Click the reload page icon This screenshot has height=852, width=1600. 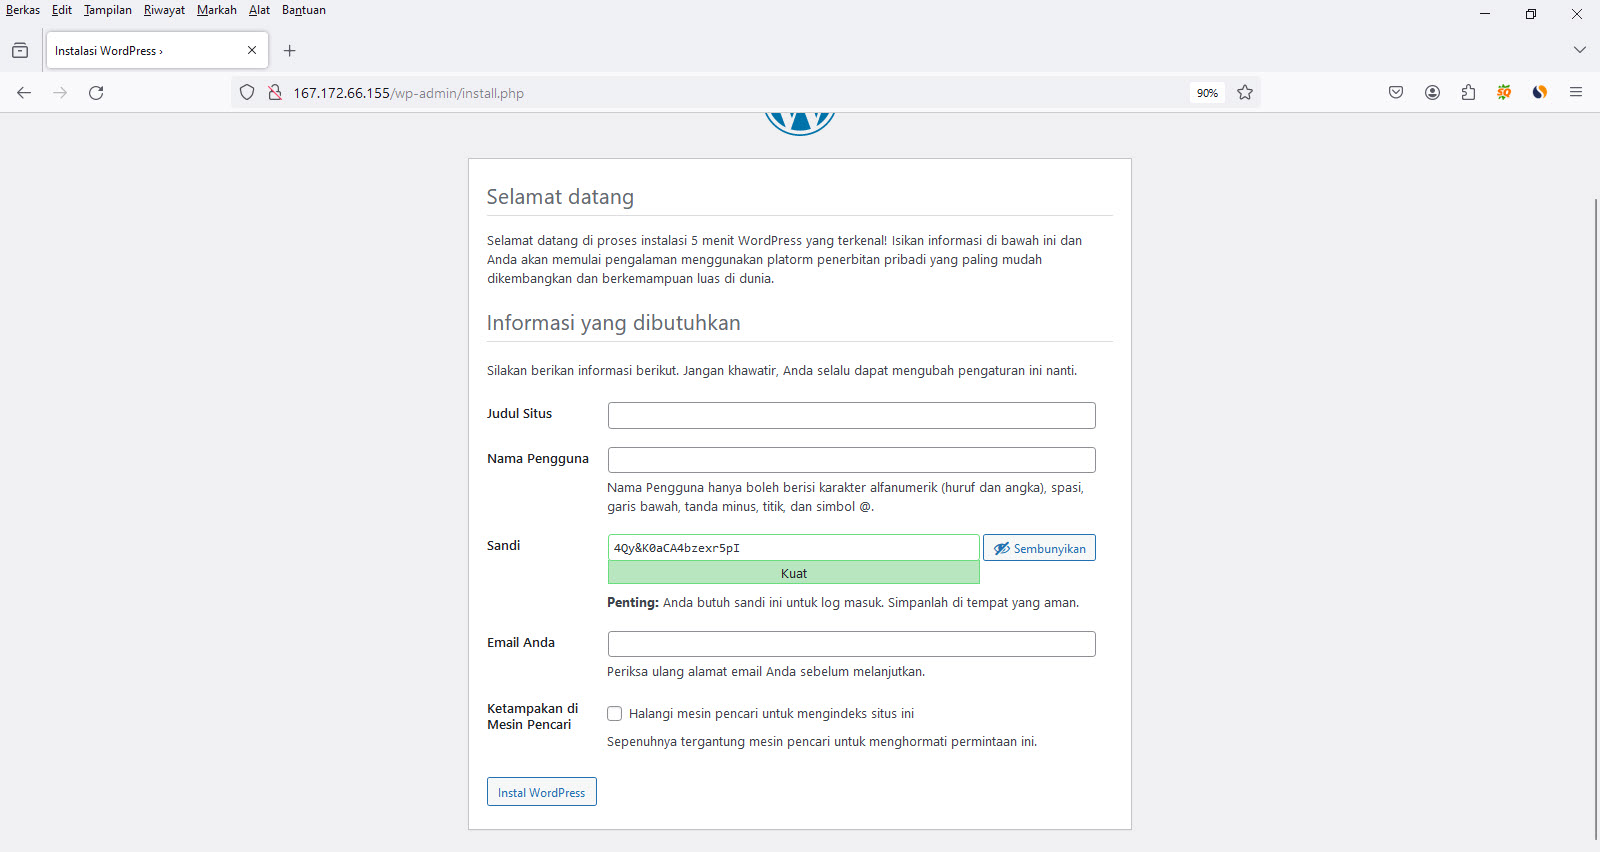tap(96, 93)
